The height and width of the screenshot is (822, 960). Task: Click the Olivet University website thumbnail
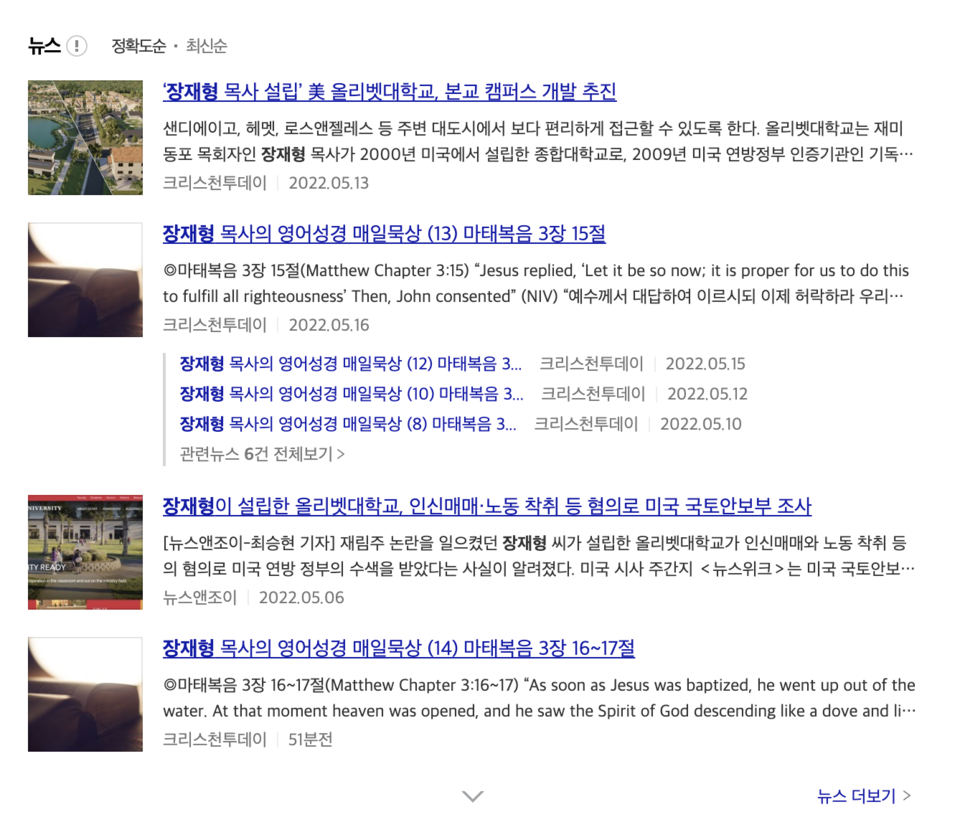point(85,552)
